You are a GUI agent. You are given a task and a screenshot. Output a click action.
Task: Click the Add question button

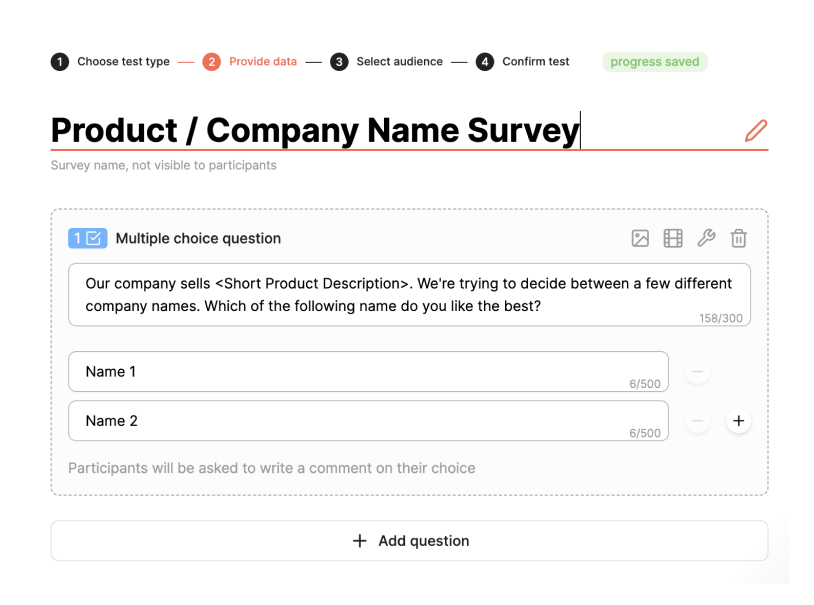[x=409, y=541]
